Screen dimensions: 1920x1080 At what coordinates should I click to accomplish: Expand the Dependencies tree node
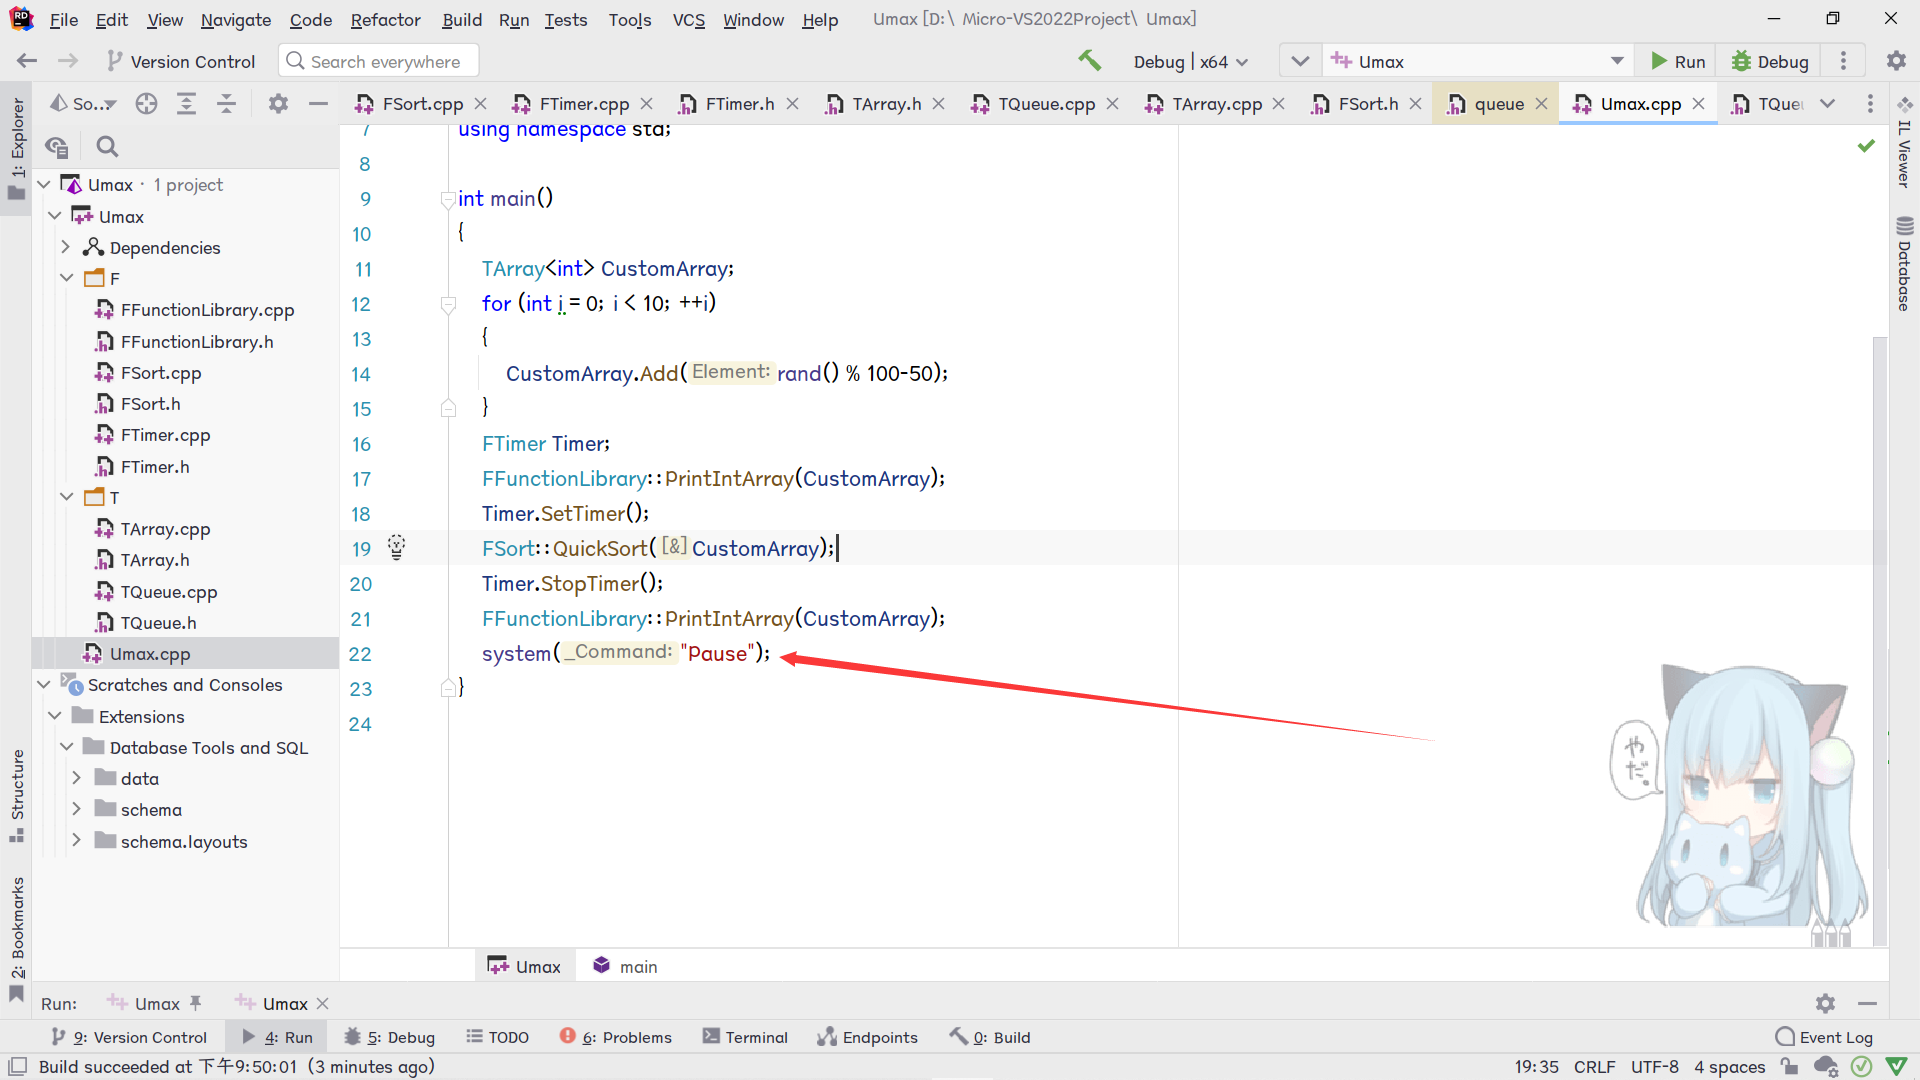(x=66, y=247)
